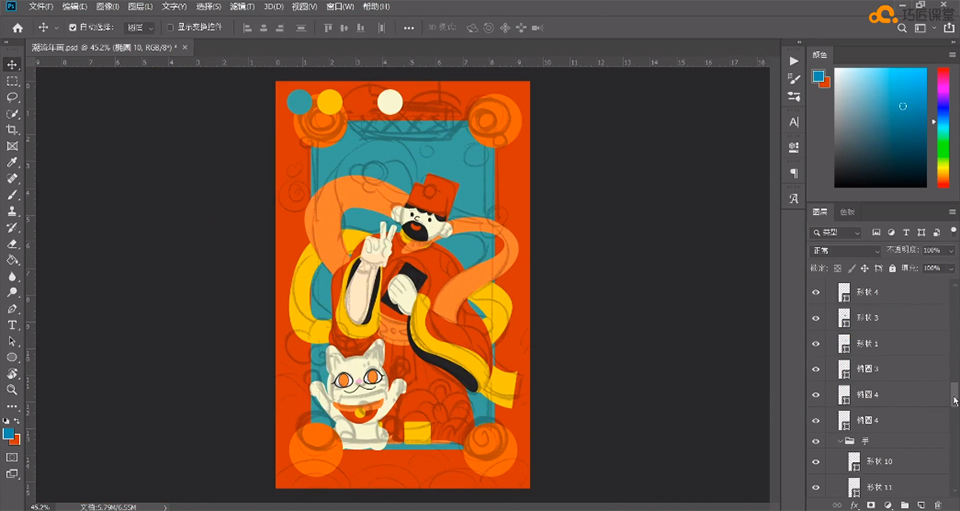This screenshot has height=511, width=960.
Task: Select the Clone Stamp tool
Action: [12, 211]
